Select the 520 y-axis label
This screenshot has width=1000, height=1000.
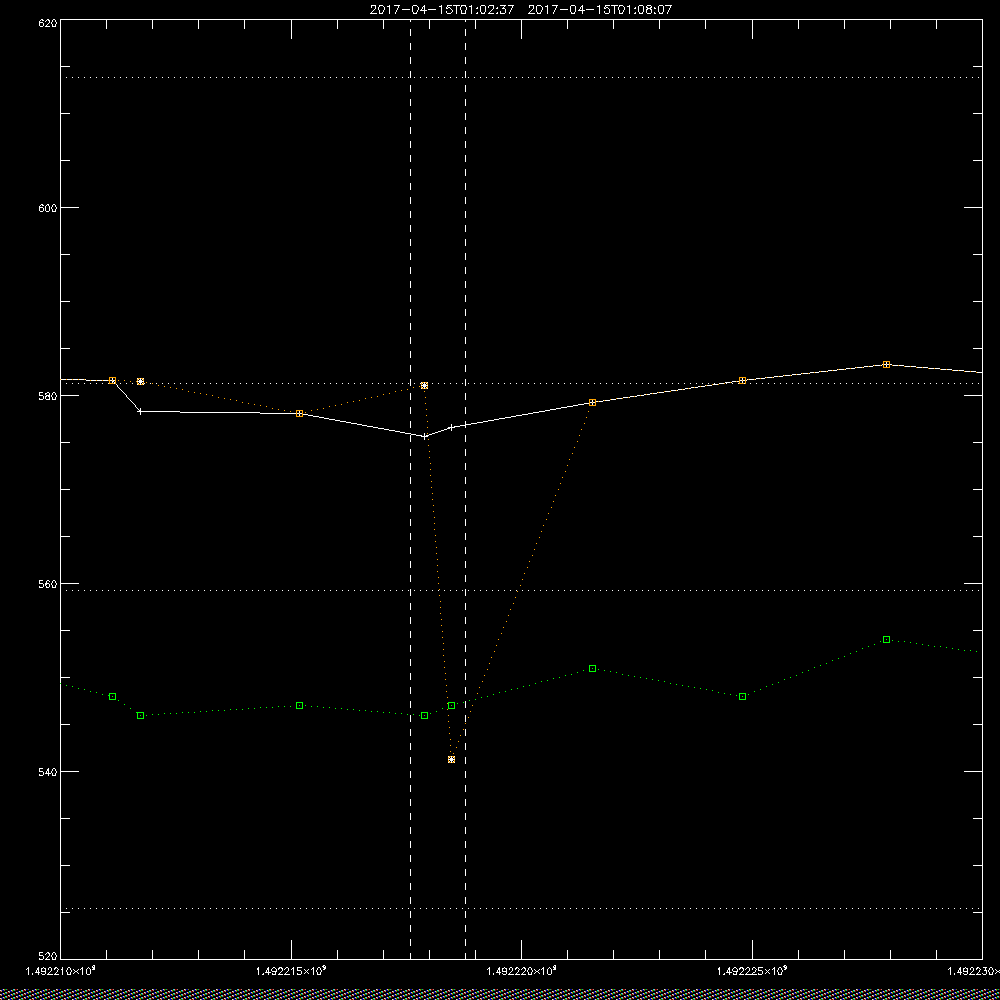pyautogui.click(x=48, y=956)
